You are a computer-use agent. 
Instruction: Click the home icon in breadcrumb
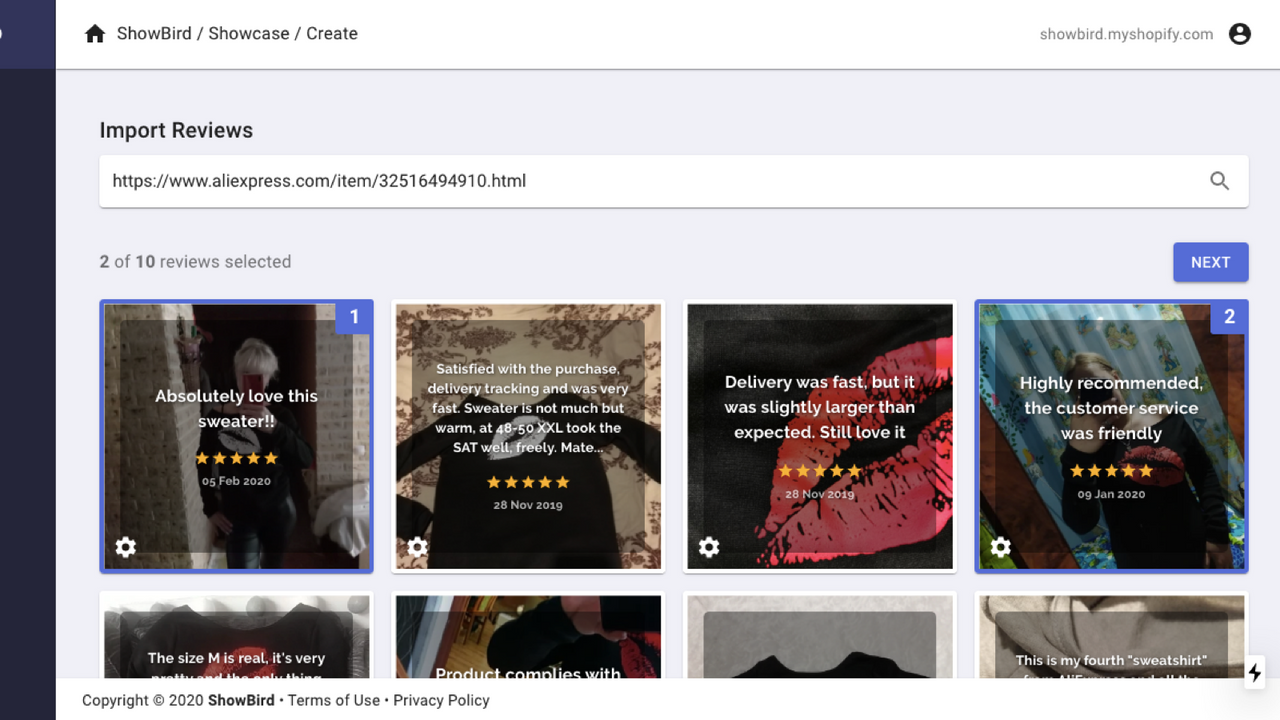(95, 34)
